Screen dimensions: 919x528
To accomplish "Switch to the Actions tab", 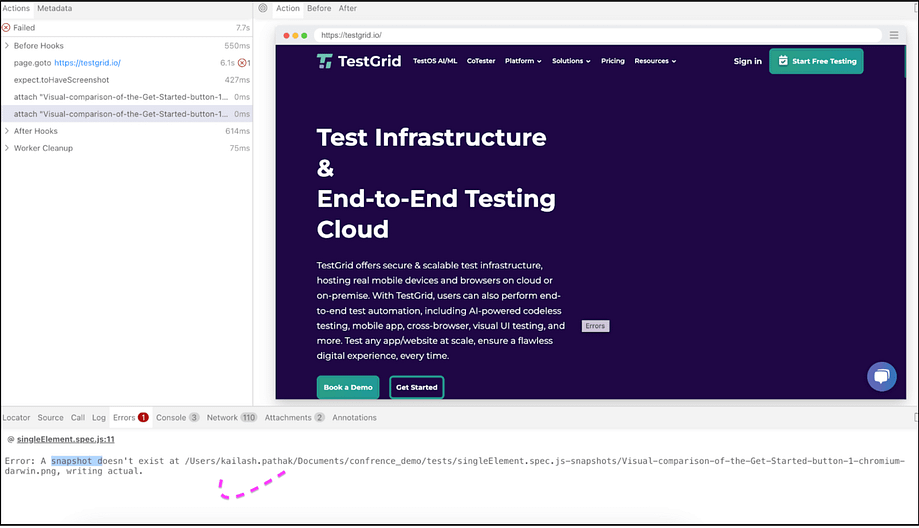I will [x=16, y=8].
